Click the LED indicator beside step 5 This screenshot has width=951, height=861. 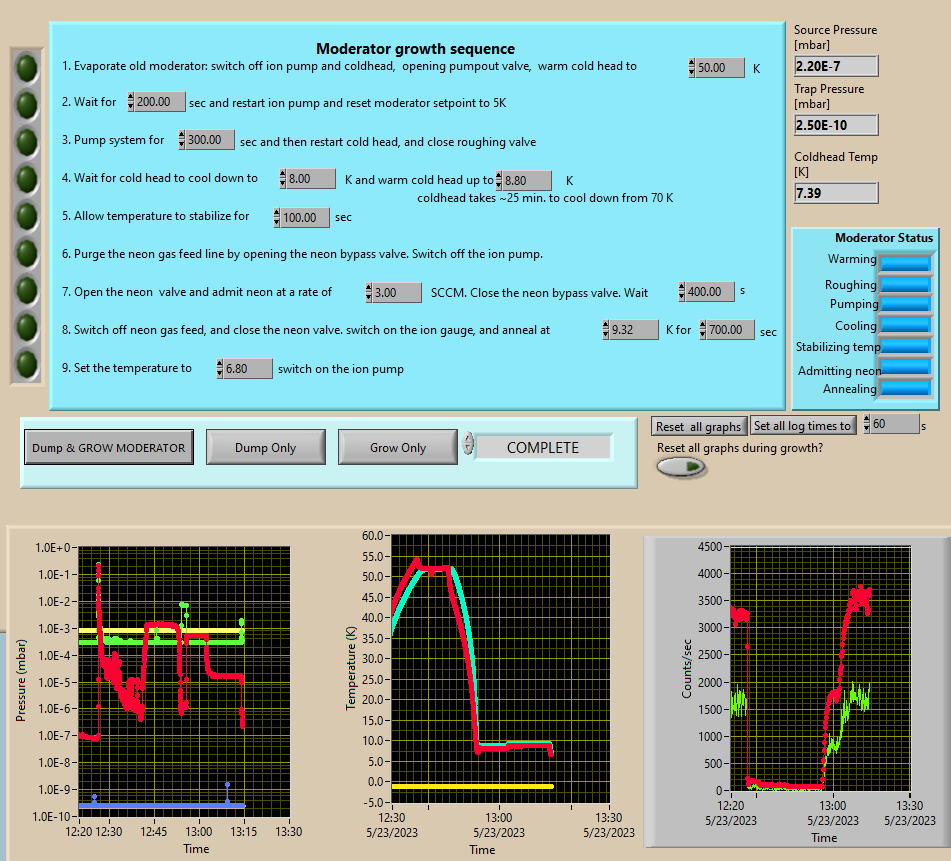(x=26, y=216)
